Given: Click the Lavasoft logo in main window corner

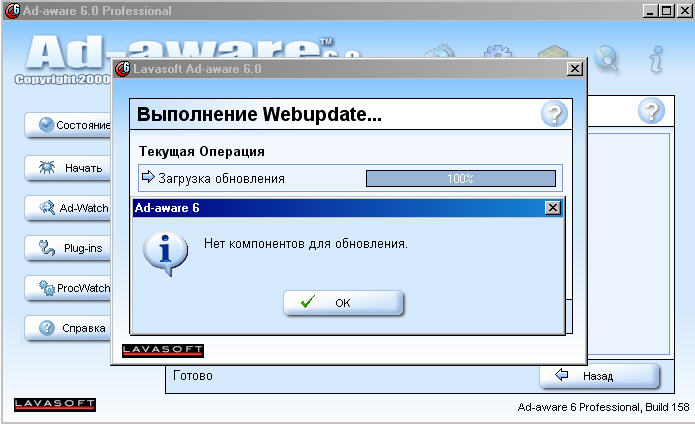Looking at the screenshot, I should [55, 405].
